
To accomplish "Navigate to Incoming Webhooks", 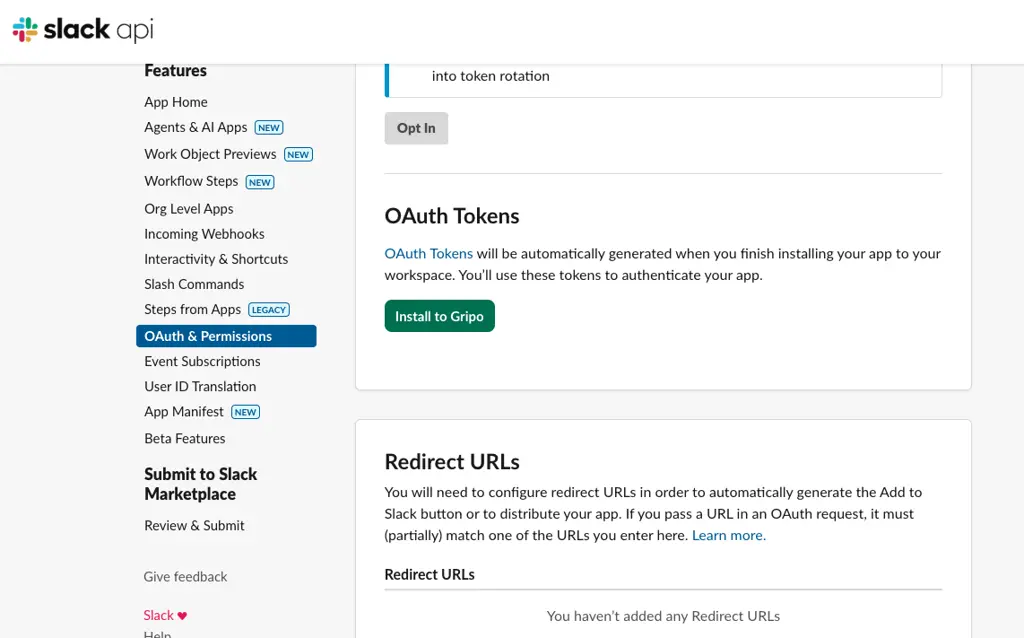I will [204, 234].
